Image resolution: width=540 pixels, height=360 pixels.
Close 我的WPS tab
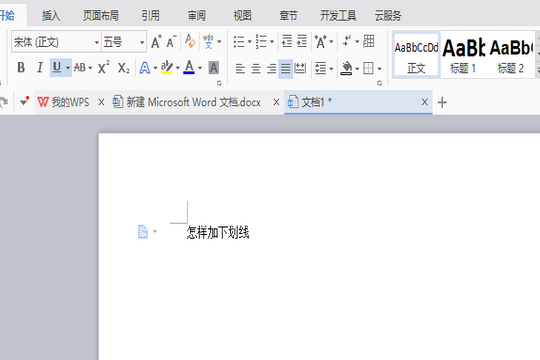point(101,102)
